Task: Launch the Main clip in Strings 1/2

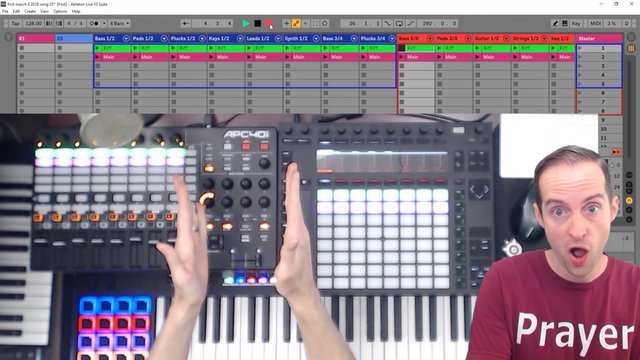Action: [516, 57]
